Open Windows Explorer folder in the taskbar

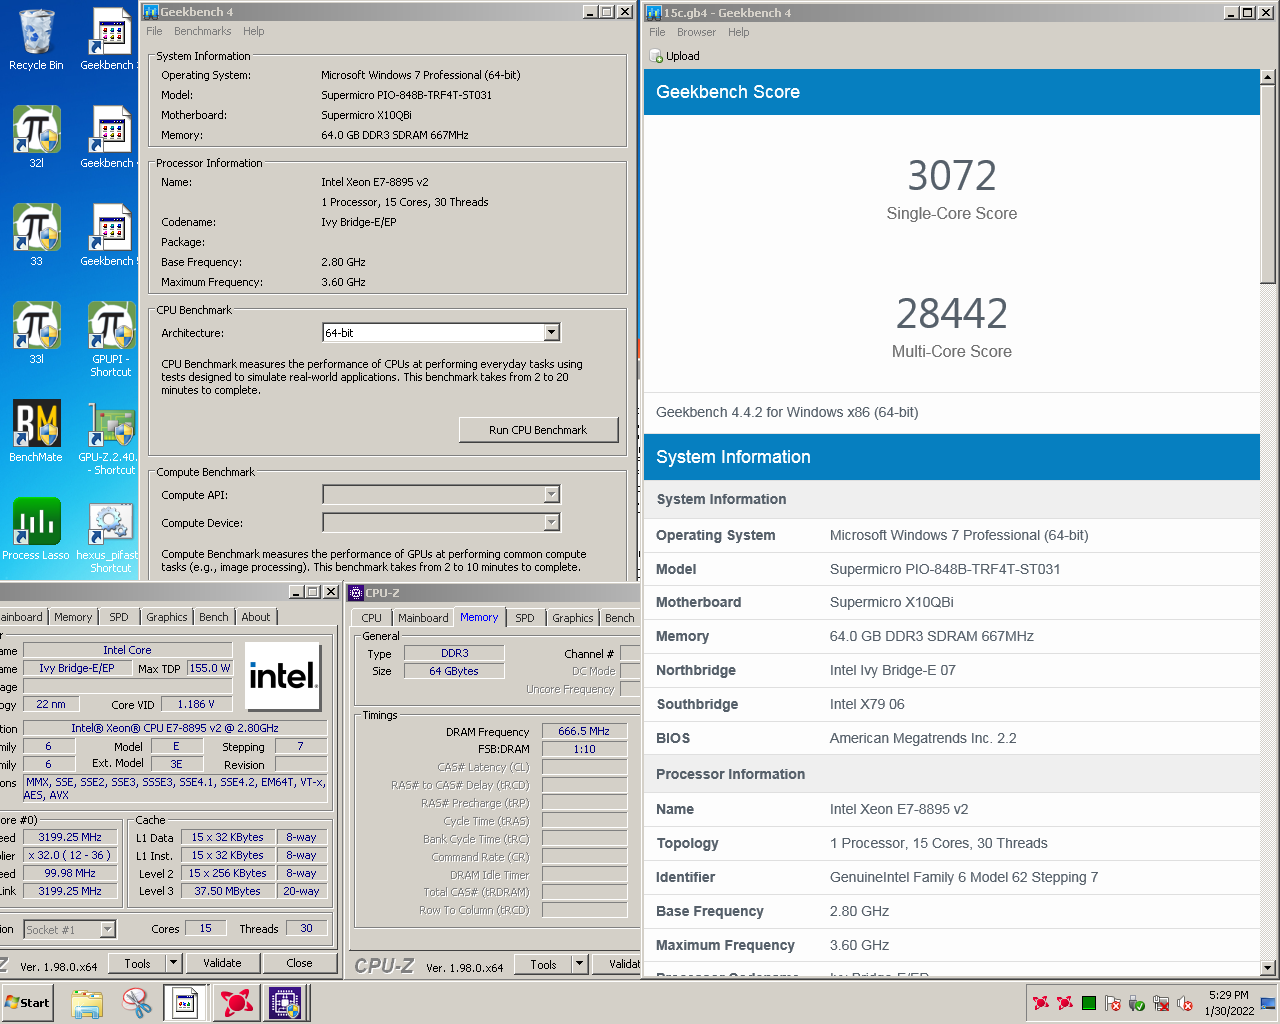click(x=87, y=1003)
